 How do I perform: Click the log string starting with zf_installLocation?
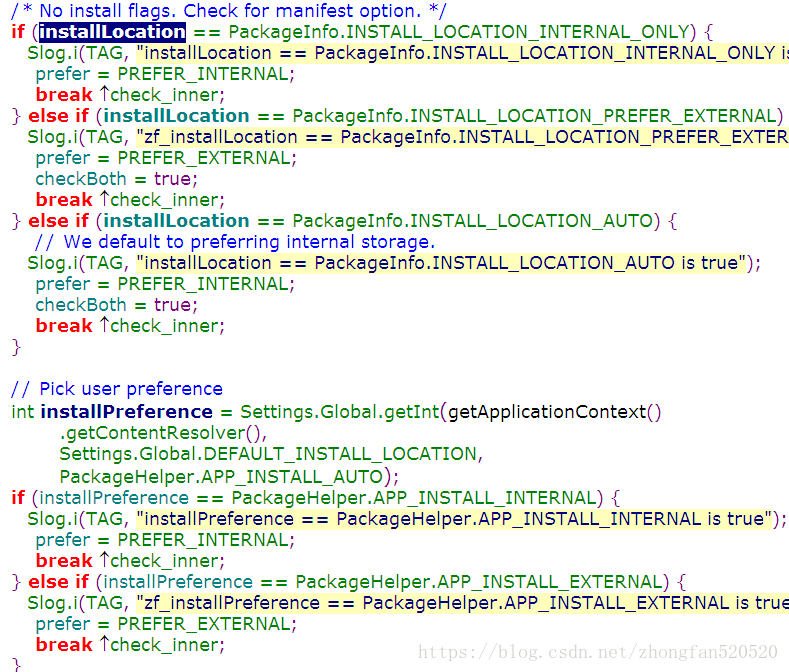tap(462, 137)
